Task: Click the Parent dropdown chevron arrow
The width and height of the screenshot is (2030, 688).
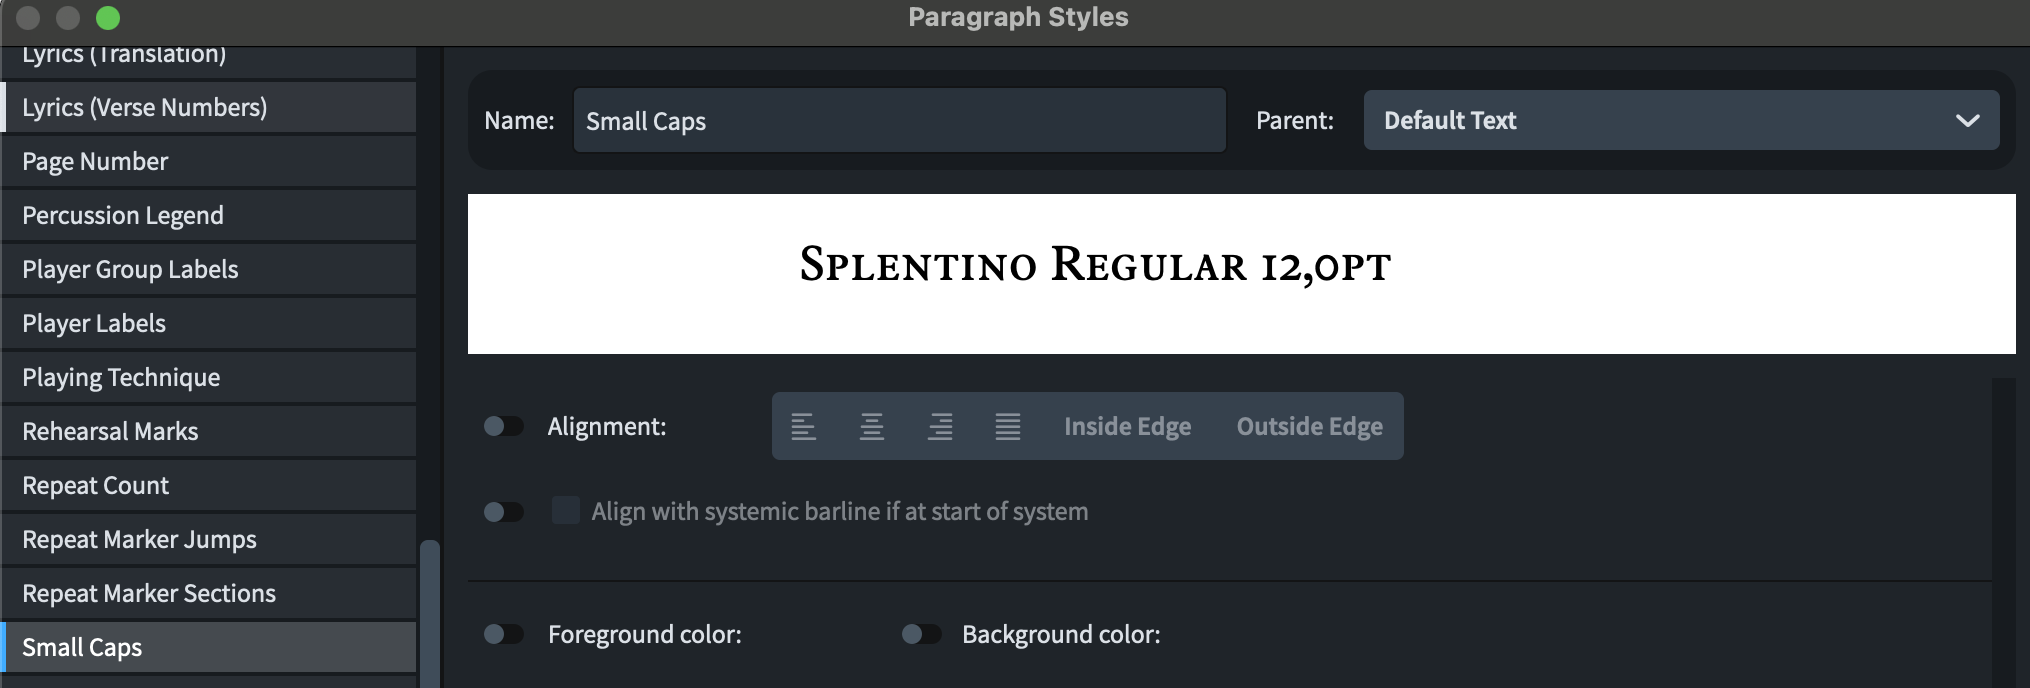Action: (1967, 121)
